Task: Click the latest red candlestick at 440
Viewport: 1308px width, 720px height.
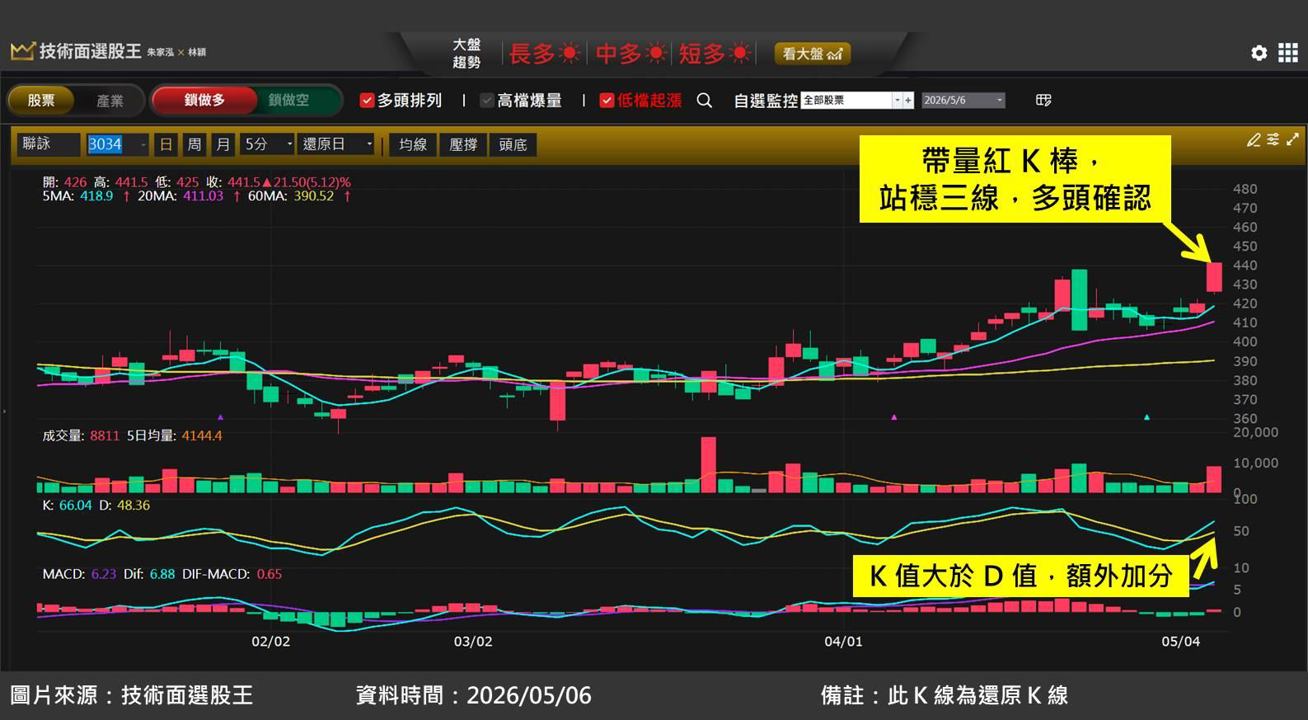Action: 1214,276
